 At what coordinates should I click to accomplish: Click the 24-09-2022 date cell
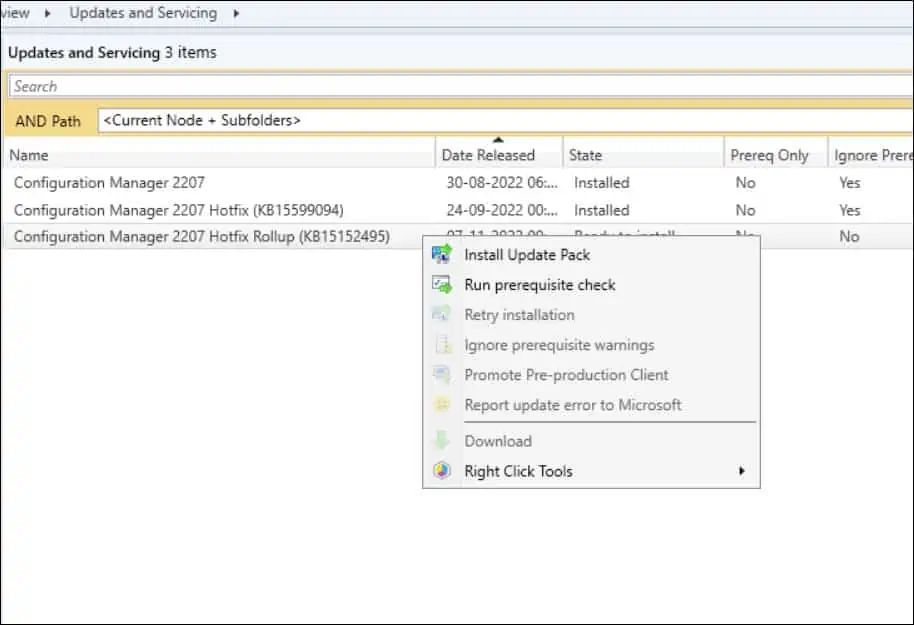click(x=502, y=210)
